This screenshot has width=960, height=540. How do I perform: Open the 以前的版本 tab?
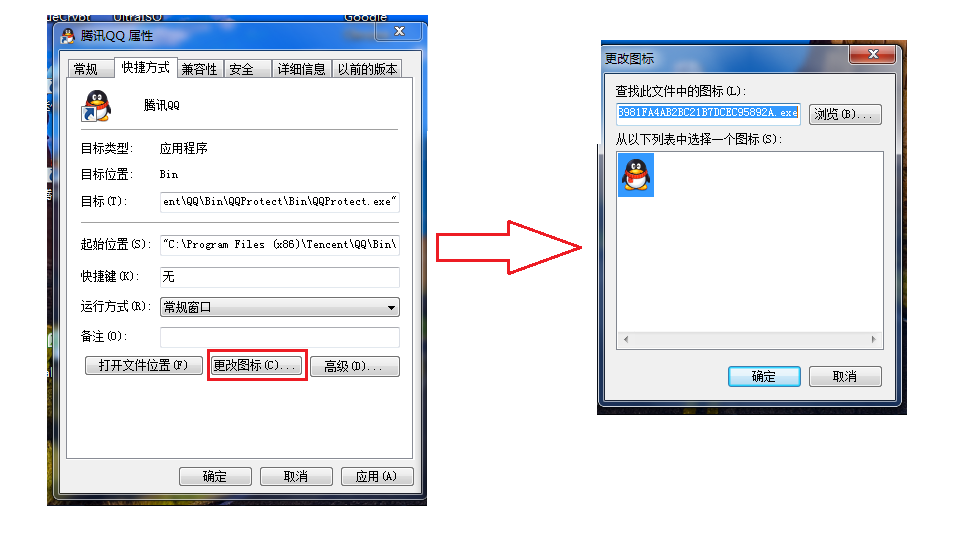pos(367,69)
